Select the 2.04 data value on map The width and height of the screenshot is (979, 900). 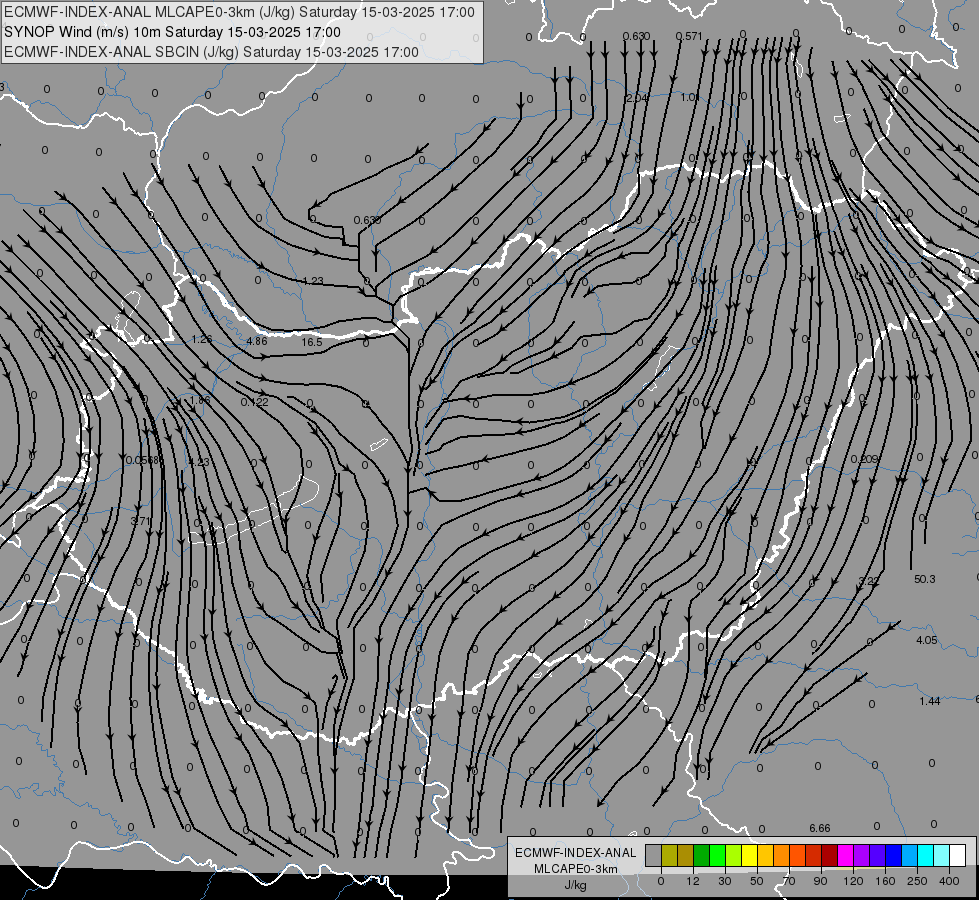637,98
